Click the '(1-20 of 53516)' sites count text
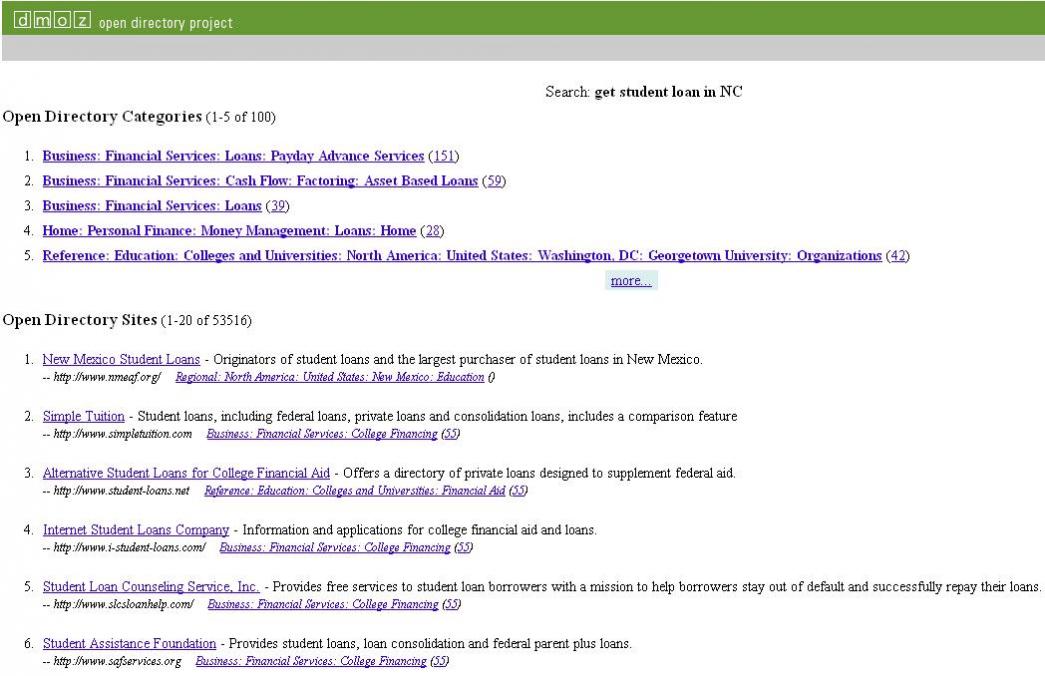The image size is (1045, 676). 207,321
